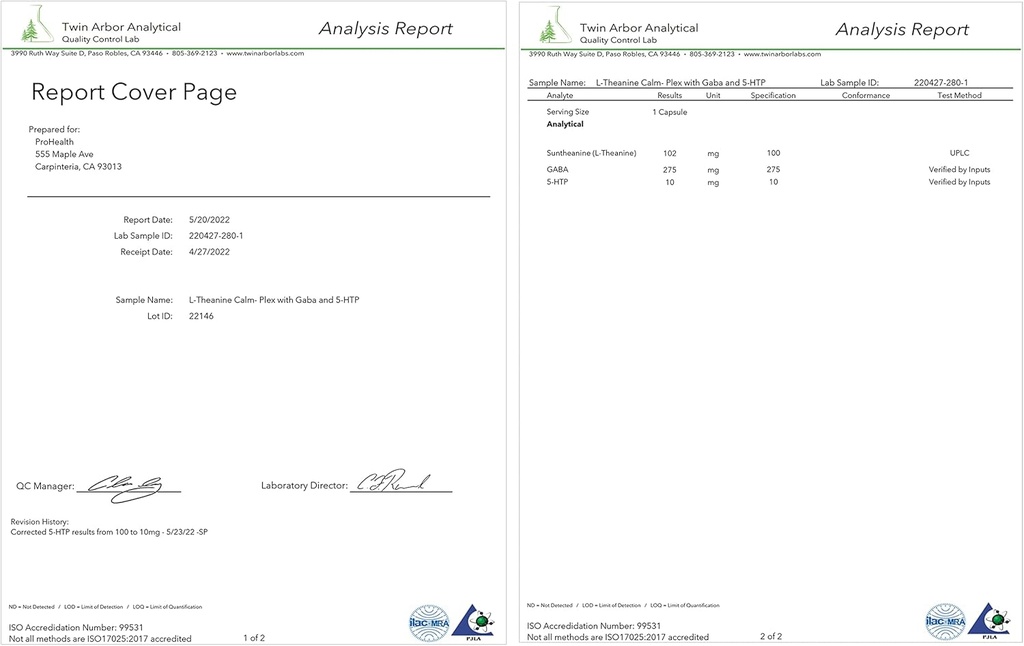Click the PJLA logo on page 2

point(989,620)
